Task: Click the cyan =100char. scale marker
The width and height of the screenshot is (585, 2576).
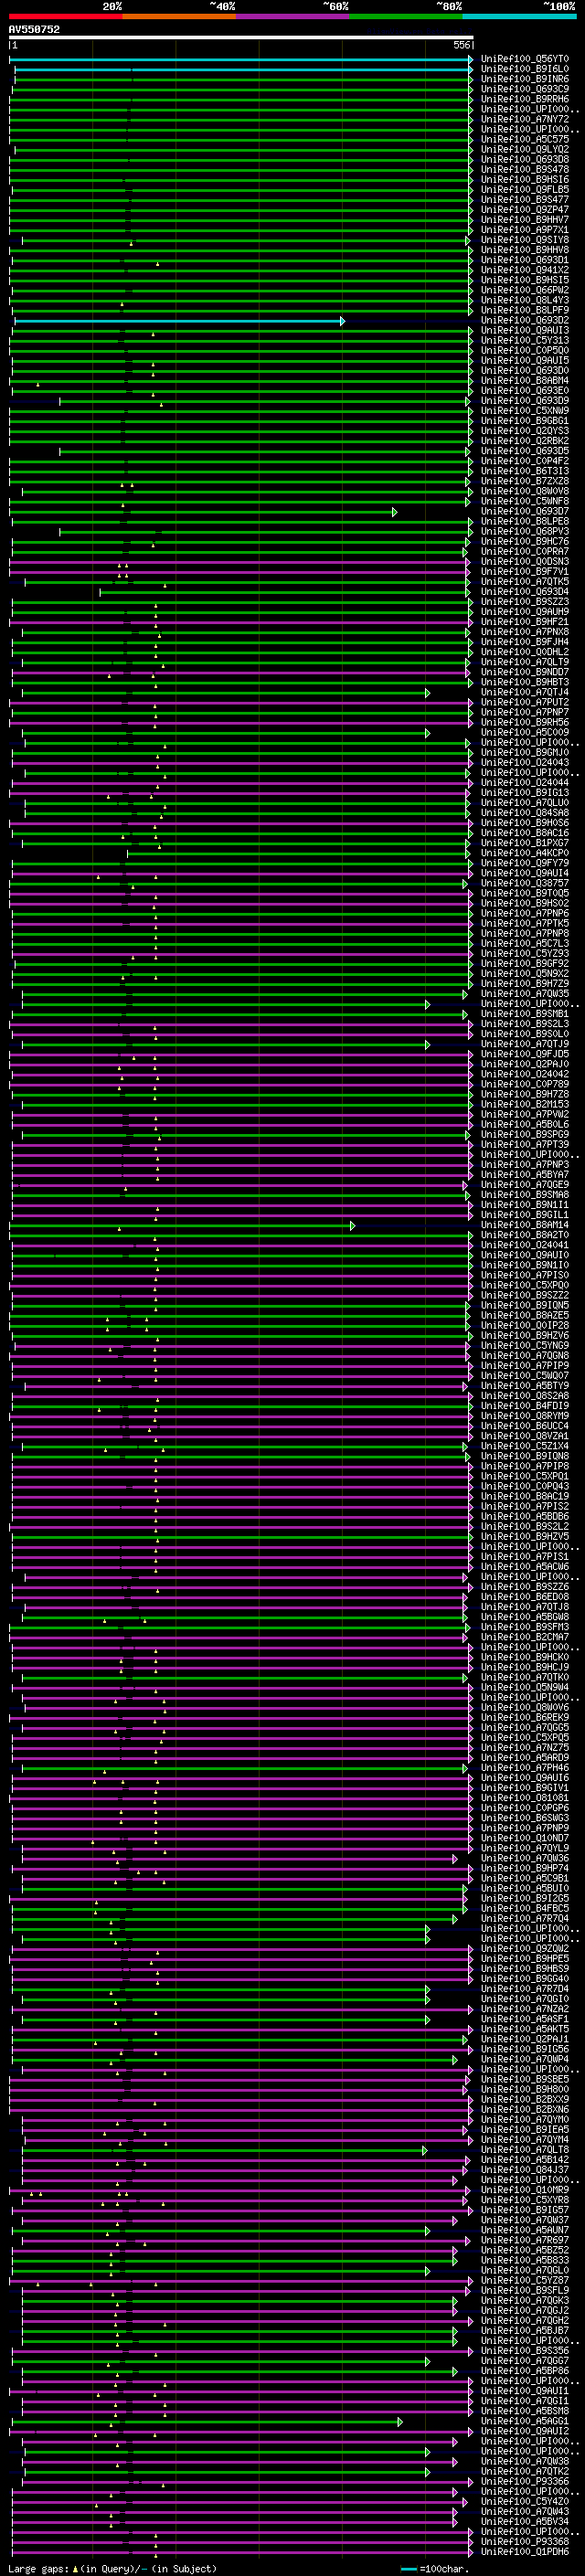Action: point(408,2569)
